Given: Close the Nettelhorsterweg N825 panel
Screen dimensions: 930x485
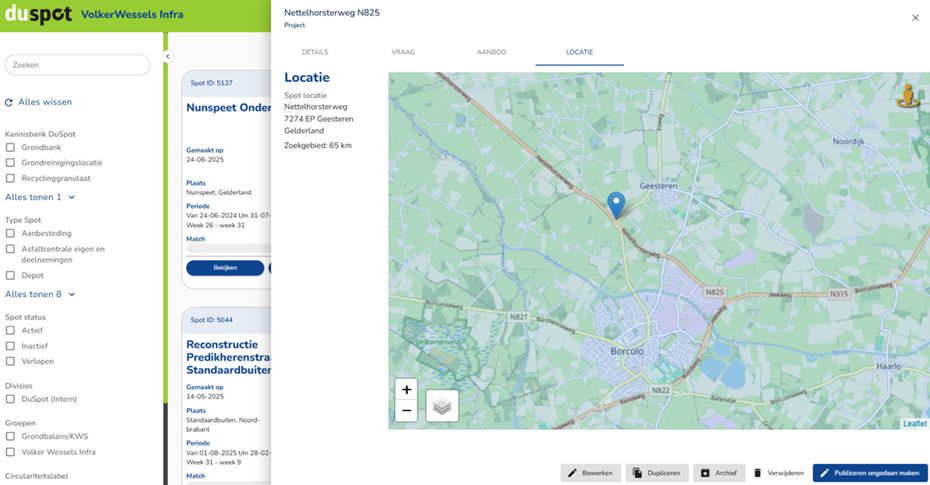Looking at the screenshot, I should coord(914,18).
